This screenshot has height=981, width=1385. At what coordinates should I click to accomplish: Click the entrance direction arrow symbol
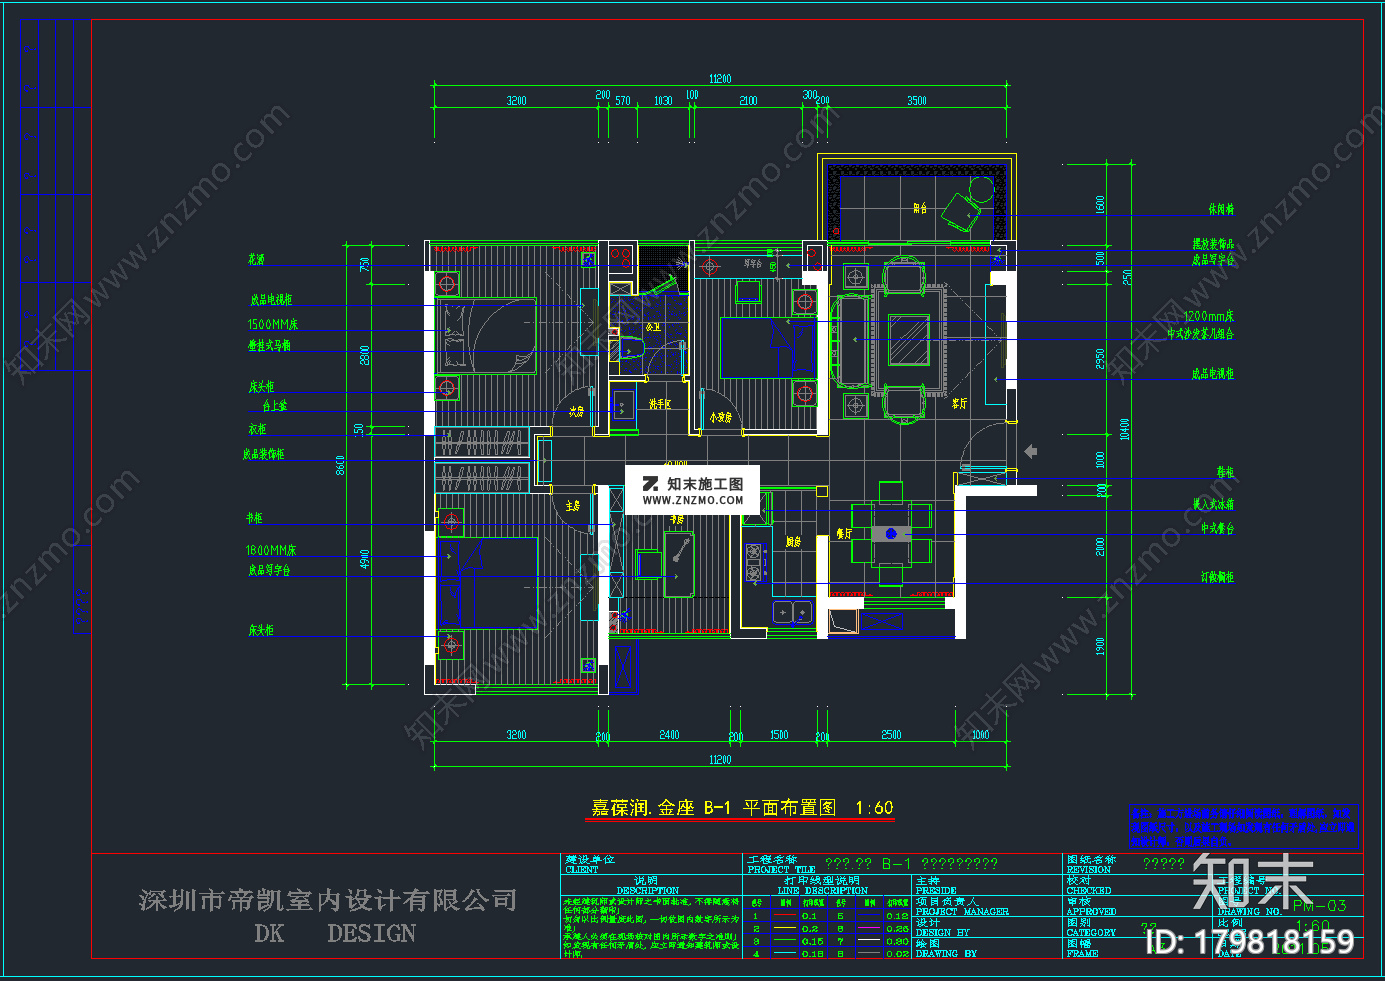click(x=1030, y=452)
